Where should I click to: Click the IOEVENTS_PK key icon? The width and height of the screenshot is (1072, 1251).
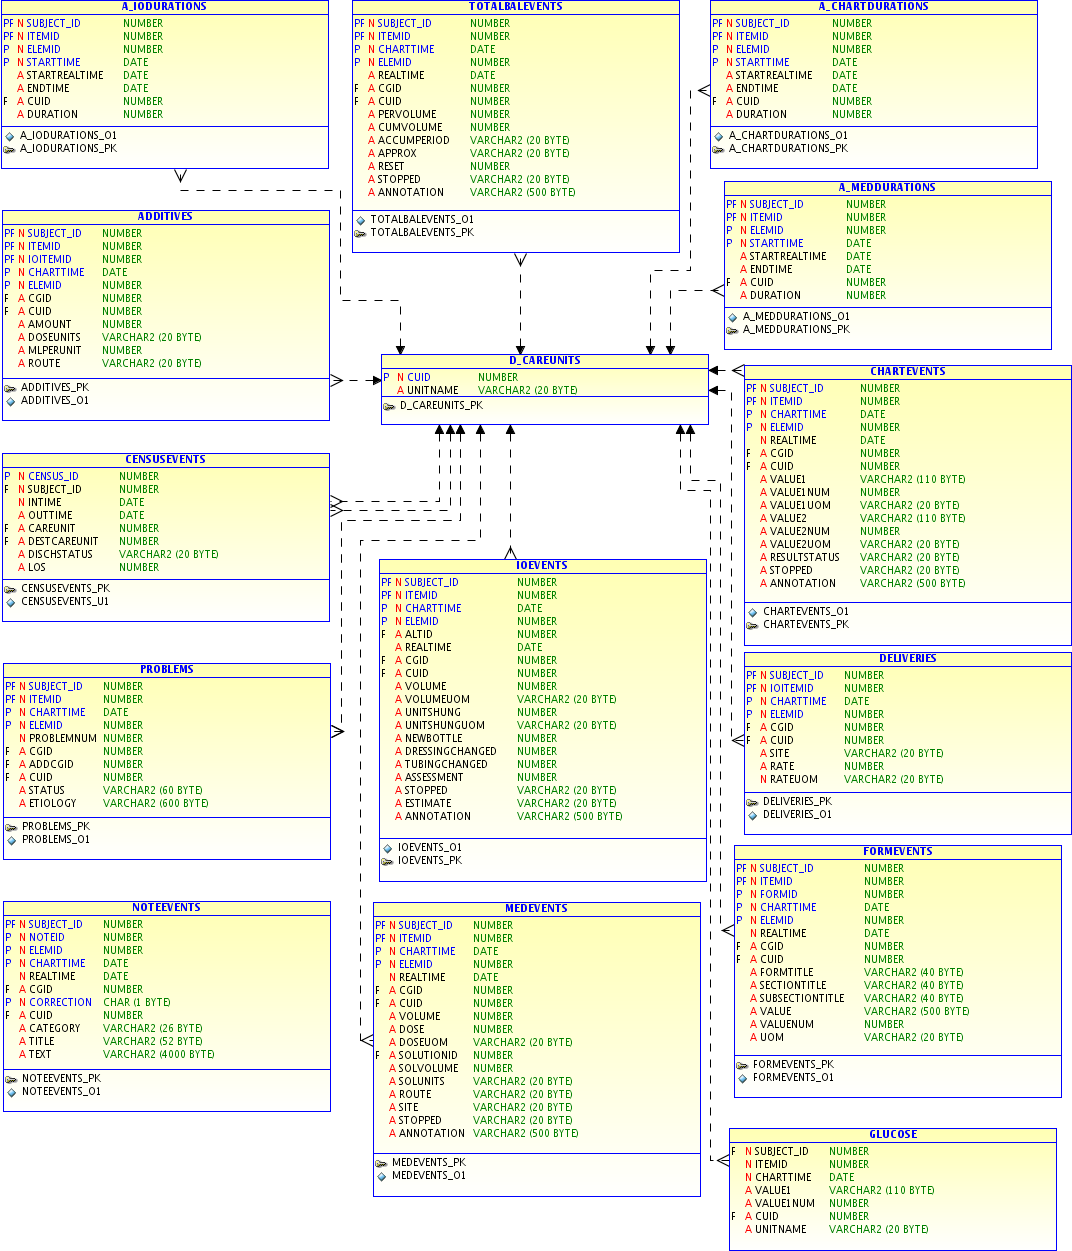pyautogui.click(x=387, y=861)
